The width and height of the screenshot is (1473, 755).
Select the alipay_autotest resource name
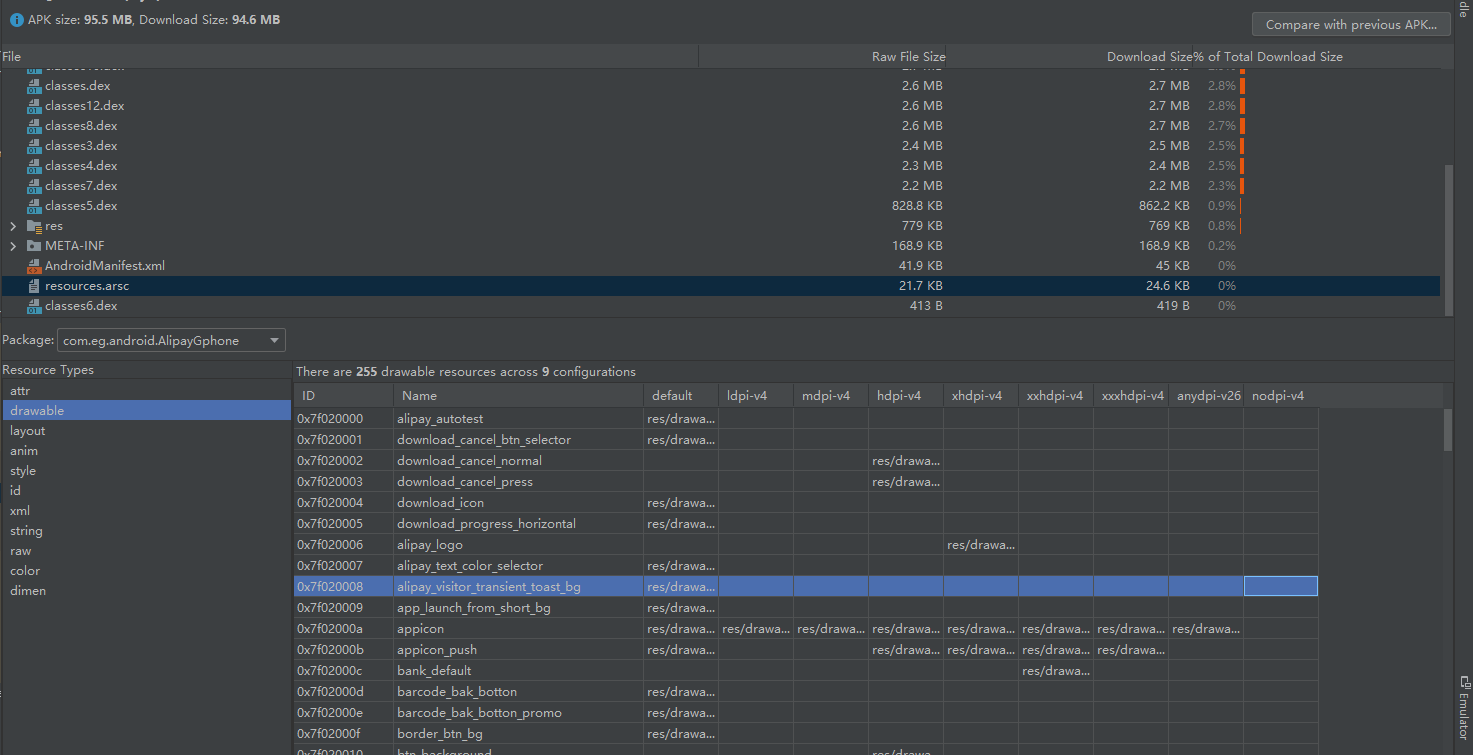click(x=440, y=419)
